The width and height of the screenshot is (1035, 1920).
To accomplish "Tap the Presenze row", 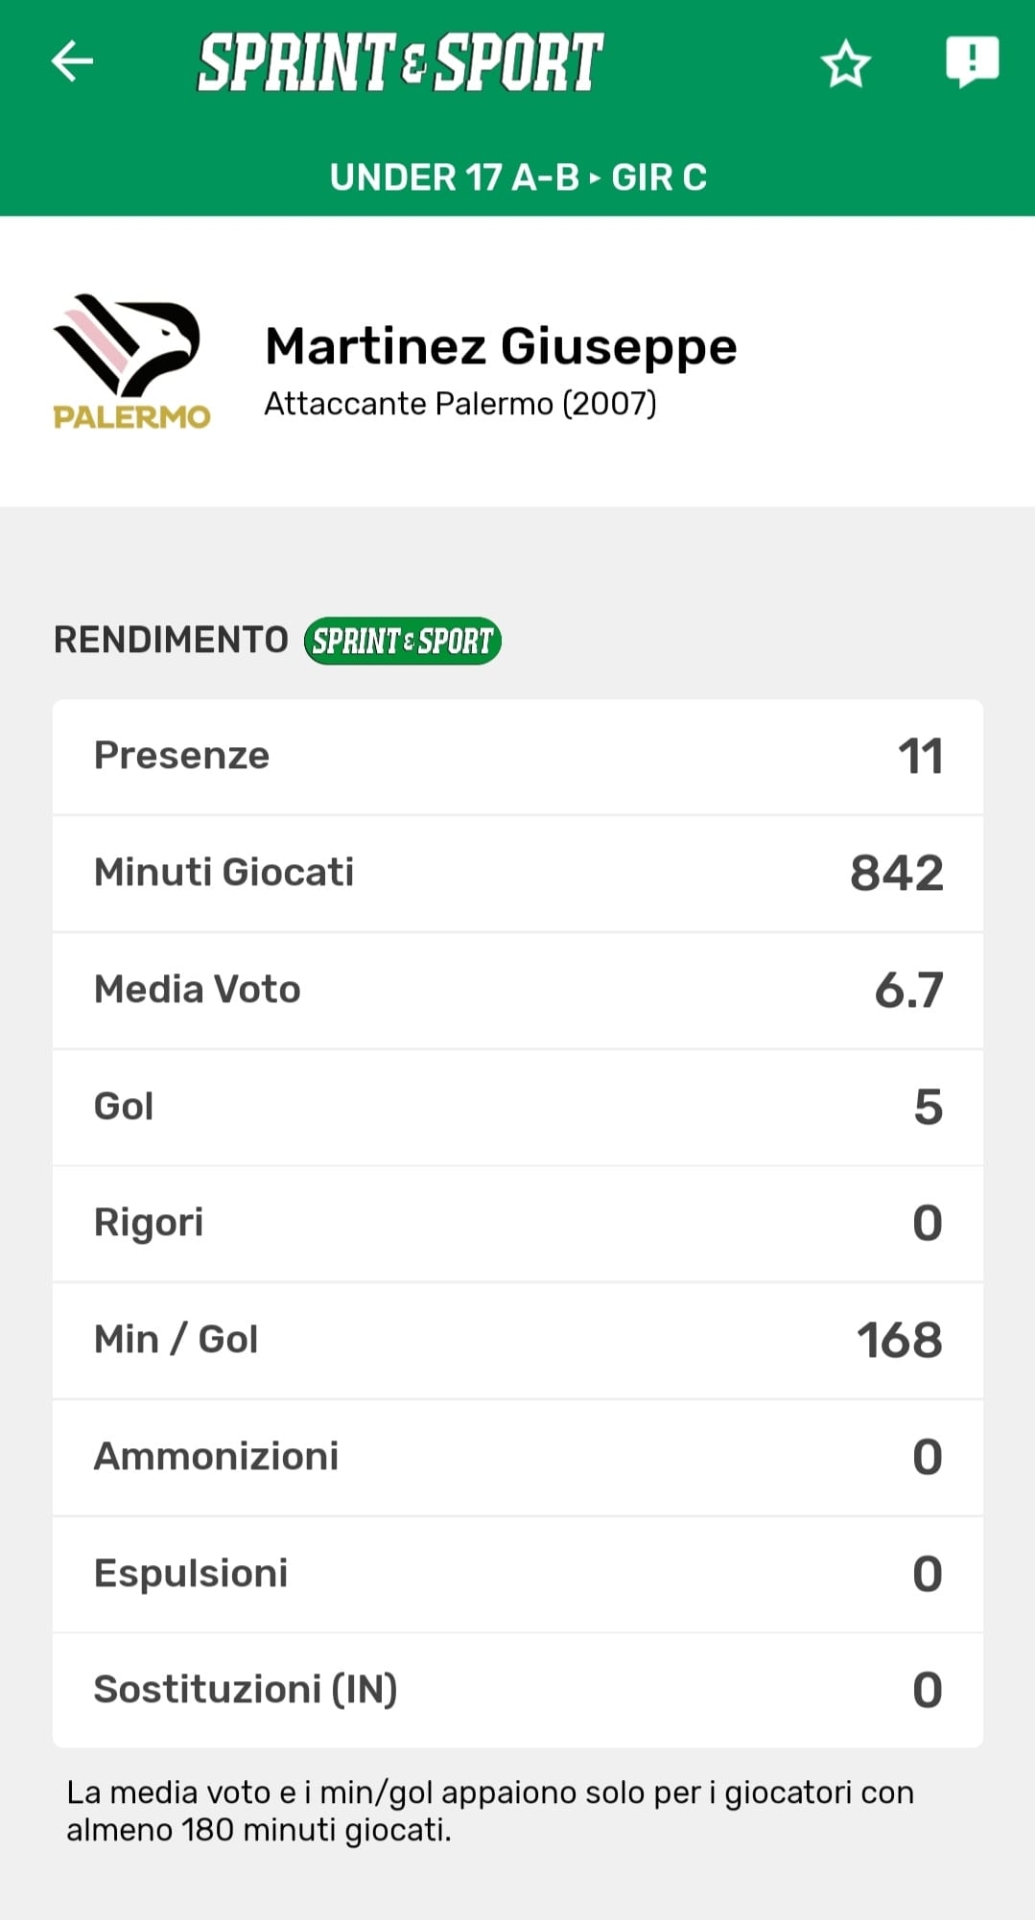I will point(518,756).
